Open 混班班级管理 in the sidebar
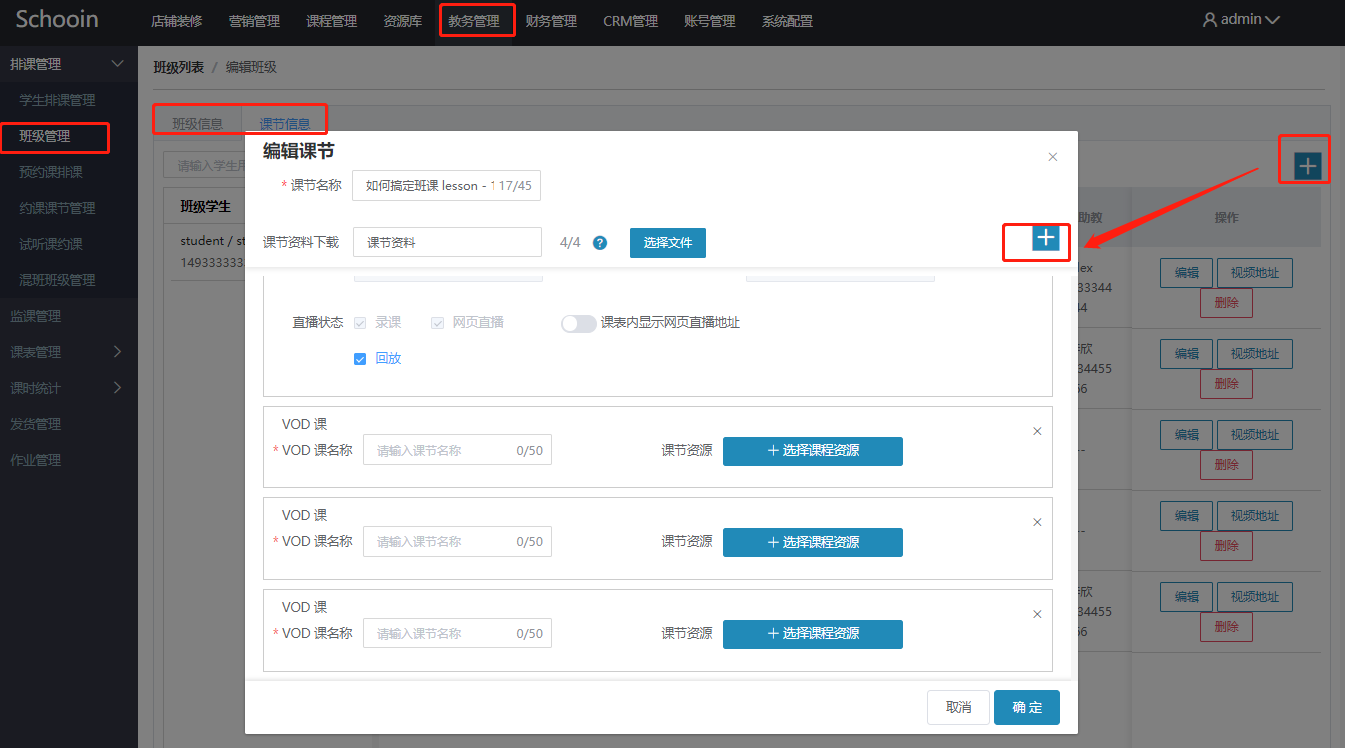This screenshot has width=1345, height=748. coord(57,280)
